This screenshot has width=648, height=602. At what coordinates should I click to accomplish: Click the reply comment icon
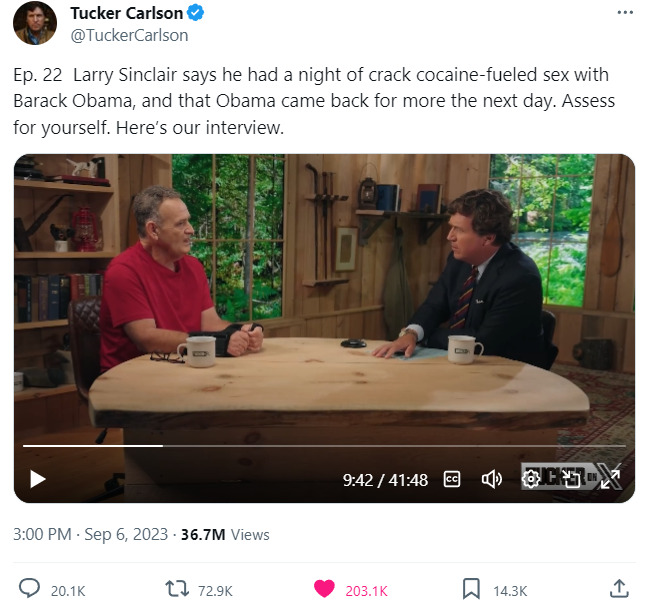point(30,589)
